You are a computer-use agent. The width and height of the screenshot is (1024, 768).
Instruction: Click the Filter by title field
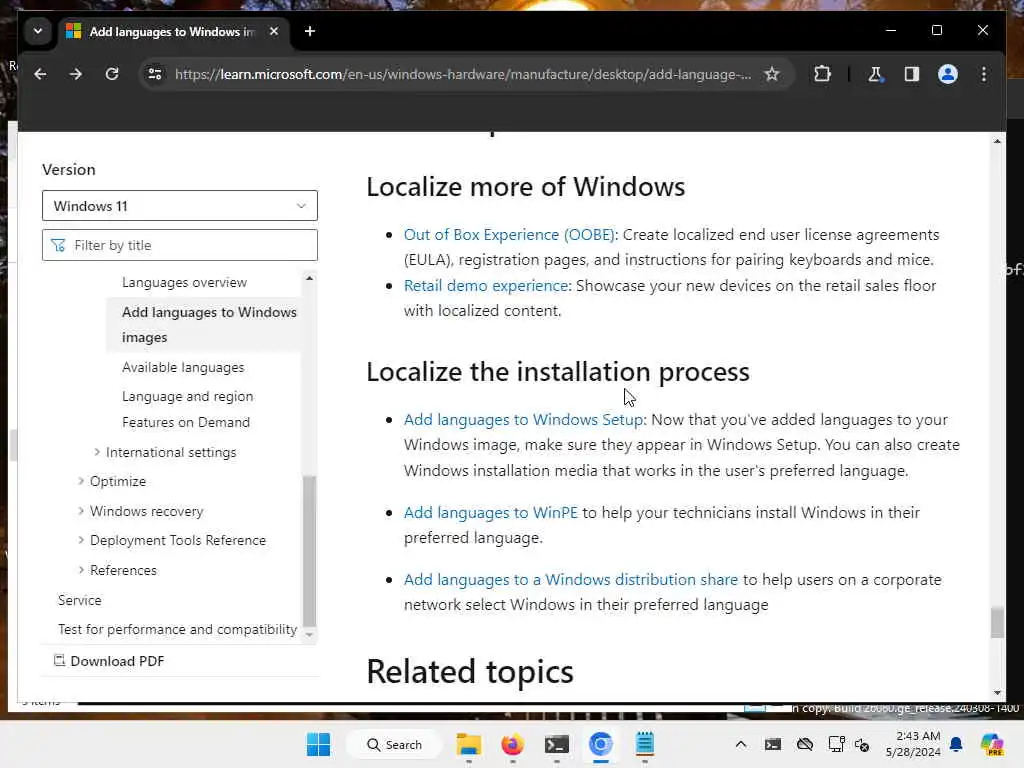click(180, 245)
